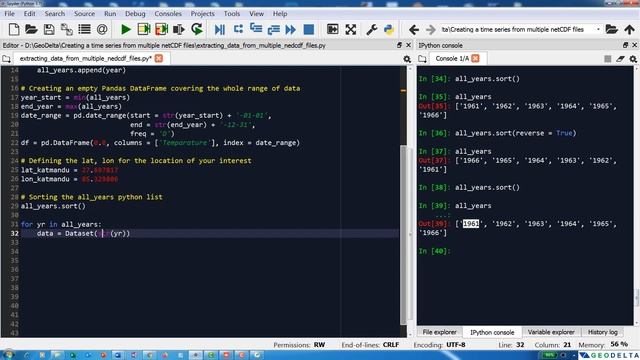The width and height of the screenshot is (640, 360).
Task: Open the Windows Start button
Action: [8, 355]
